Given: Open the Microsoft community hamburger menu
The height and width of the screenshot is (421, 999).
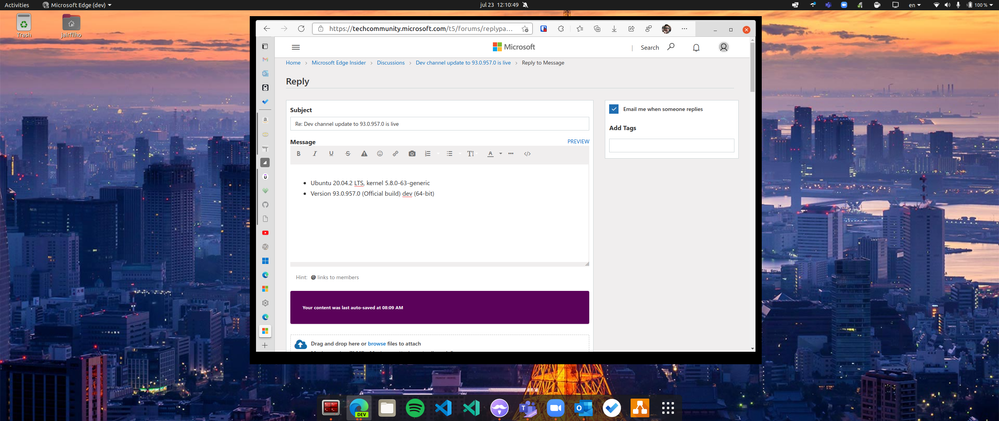Looking at the screenshot, I should tap(296, 47).
